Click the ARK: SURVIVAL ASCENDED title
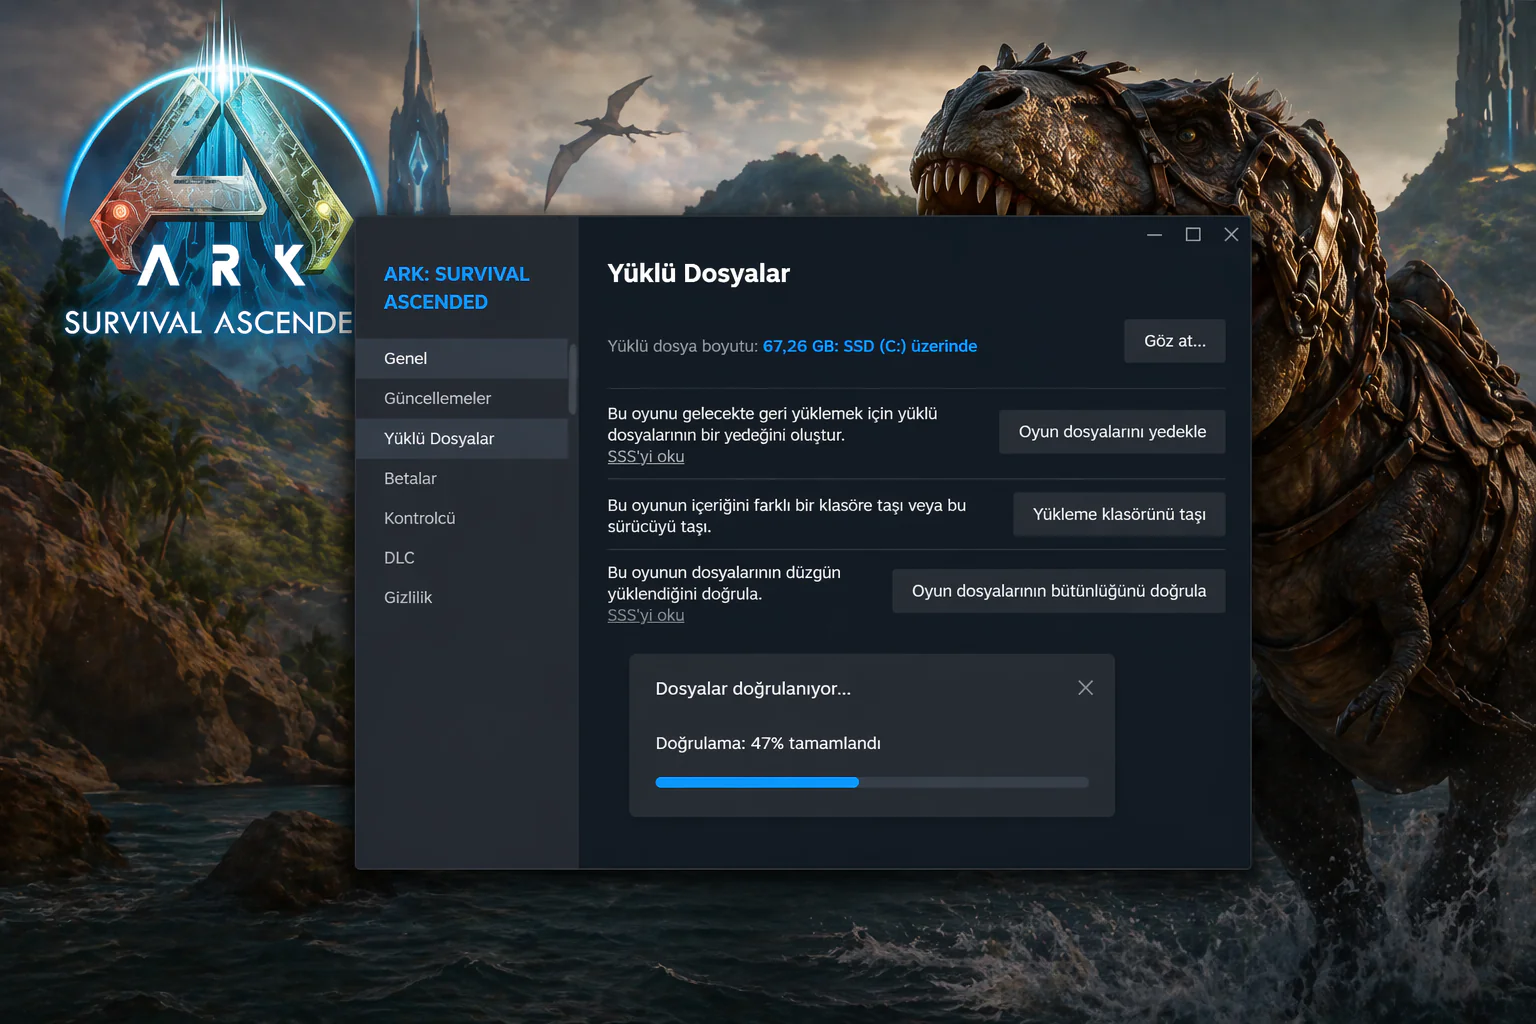Image resolution: width=1536 pixels, height=1024 pixels. (x=456, y=287)
